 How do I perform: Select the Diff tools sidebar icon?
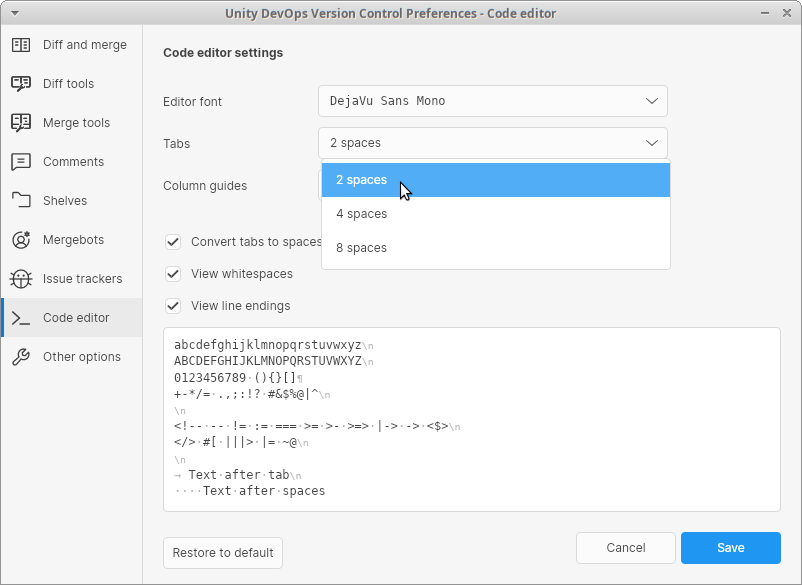click(20, 83)
